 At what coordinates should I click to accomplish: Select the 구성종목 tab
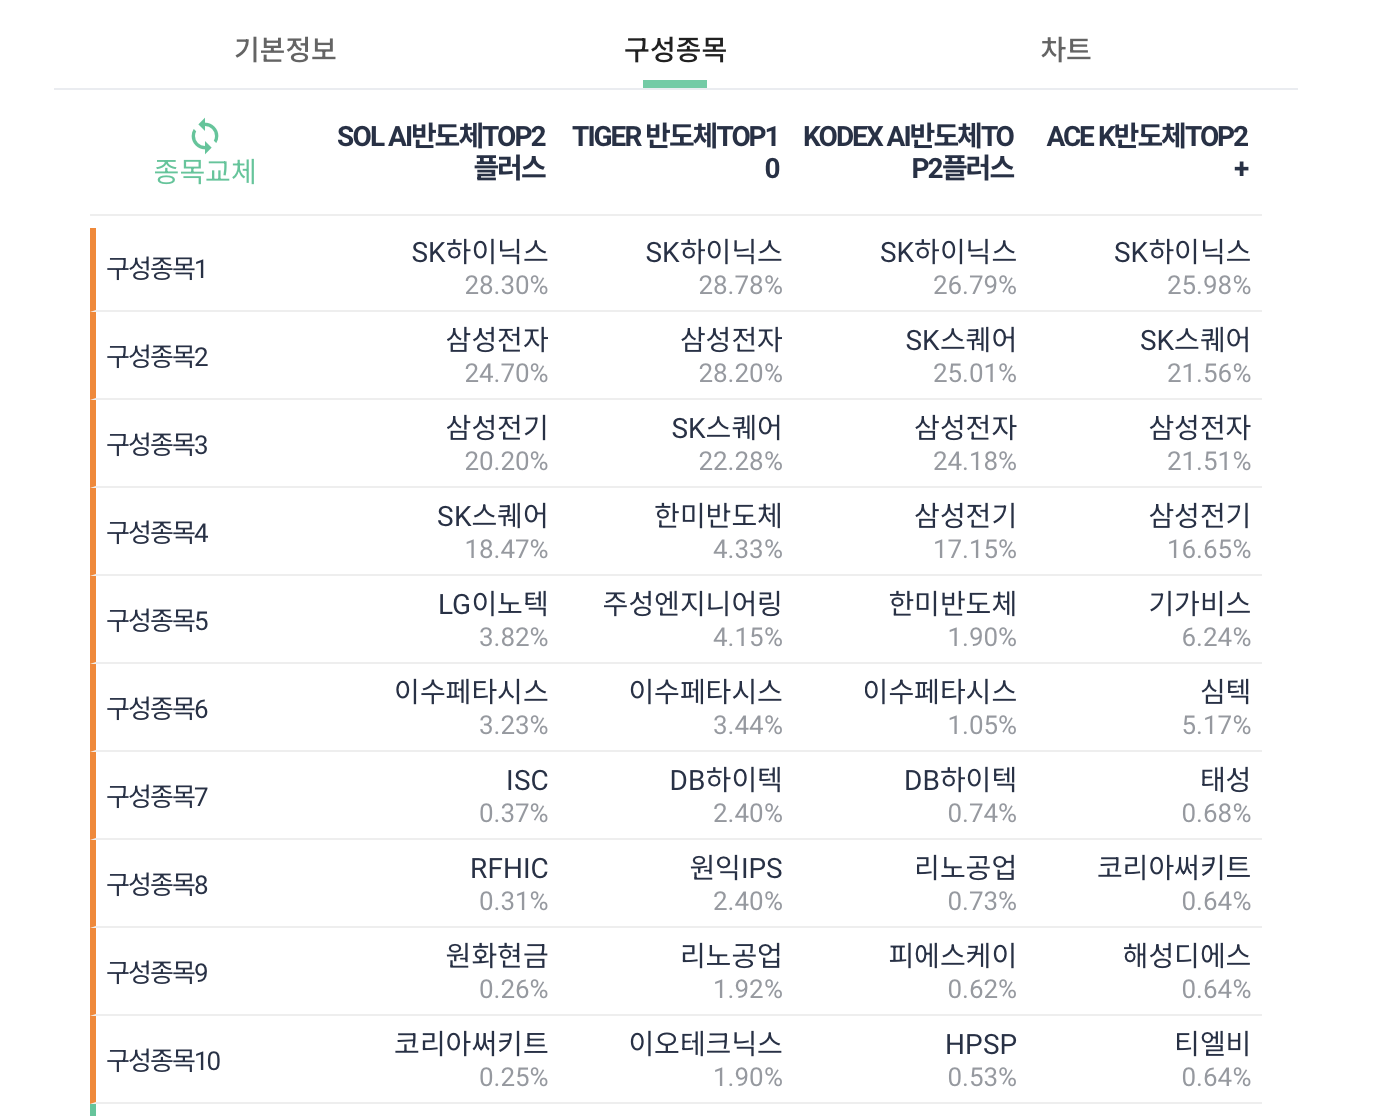(675, 49)
